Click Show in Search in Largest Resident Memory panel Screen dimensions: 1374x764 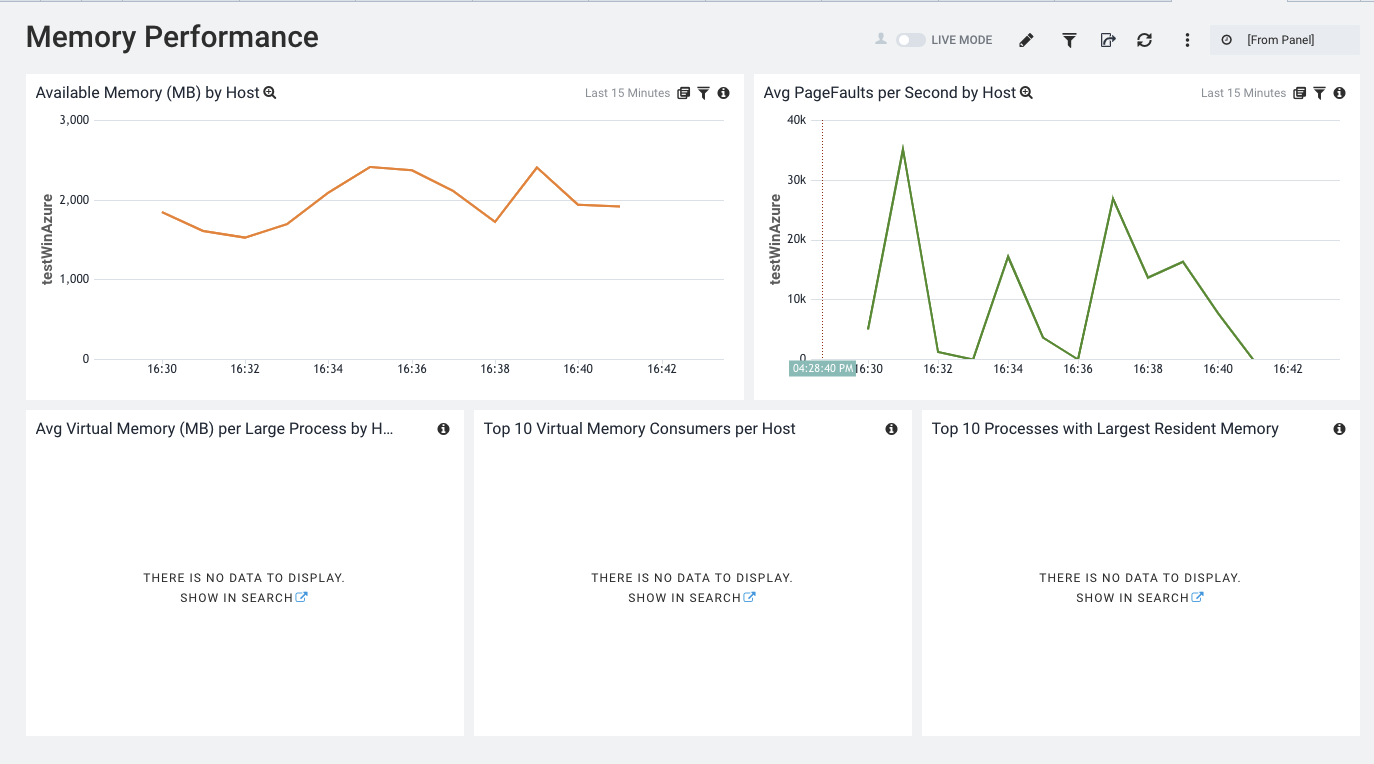coord(1140,598)
